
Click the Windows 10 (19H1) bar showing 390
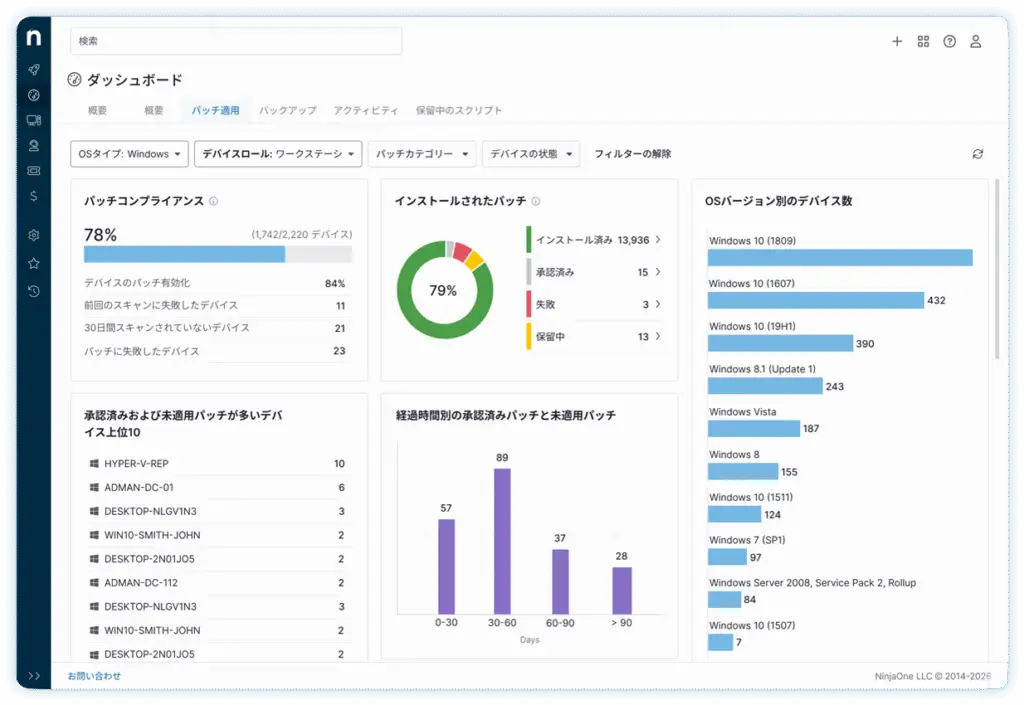click(x=780, y=343)
